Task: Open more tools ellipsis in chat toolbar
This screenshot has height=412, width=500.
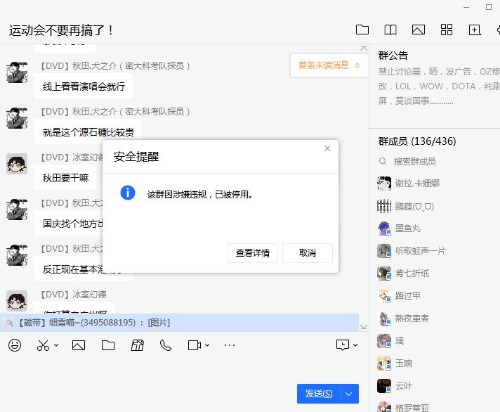Action: pyautogui.click(x=230, y=345)
